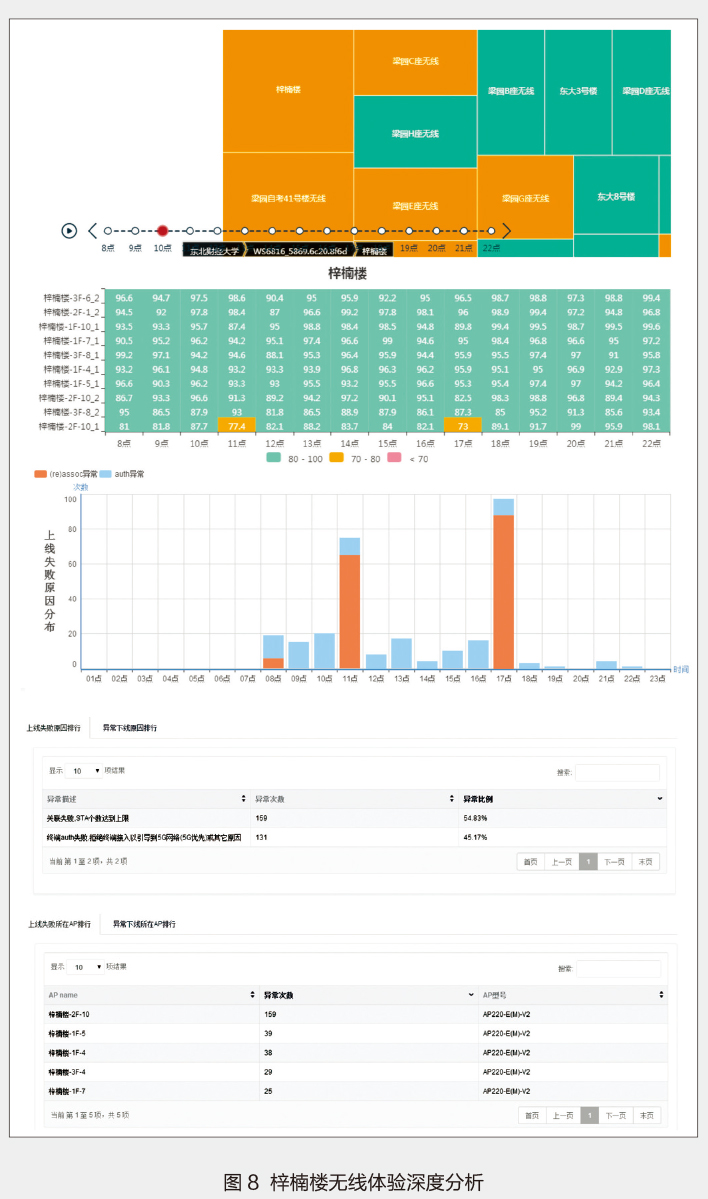
Task: Start timeline playback with the play button
Action: (x=69, y=230)
